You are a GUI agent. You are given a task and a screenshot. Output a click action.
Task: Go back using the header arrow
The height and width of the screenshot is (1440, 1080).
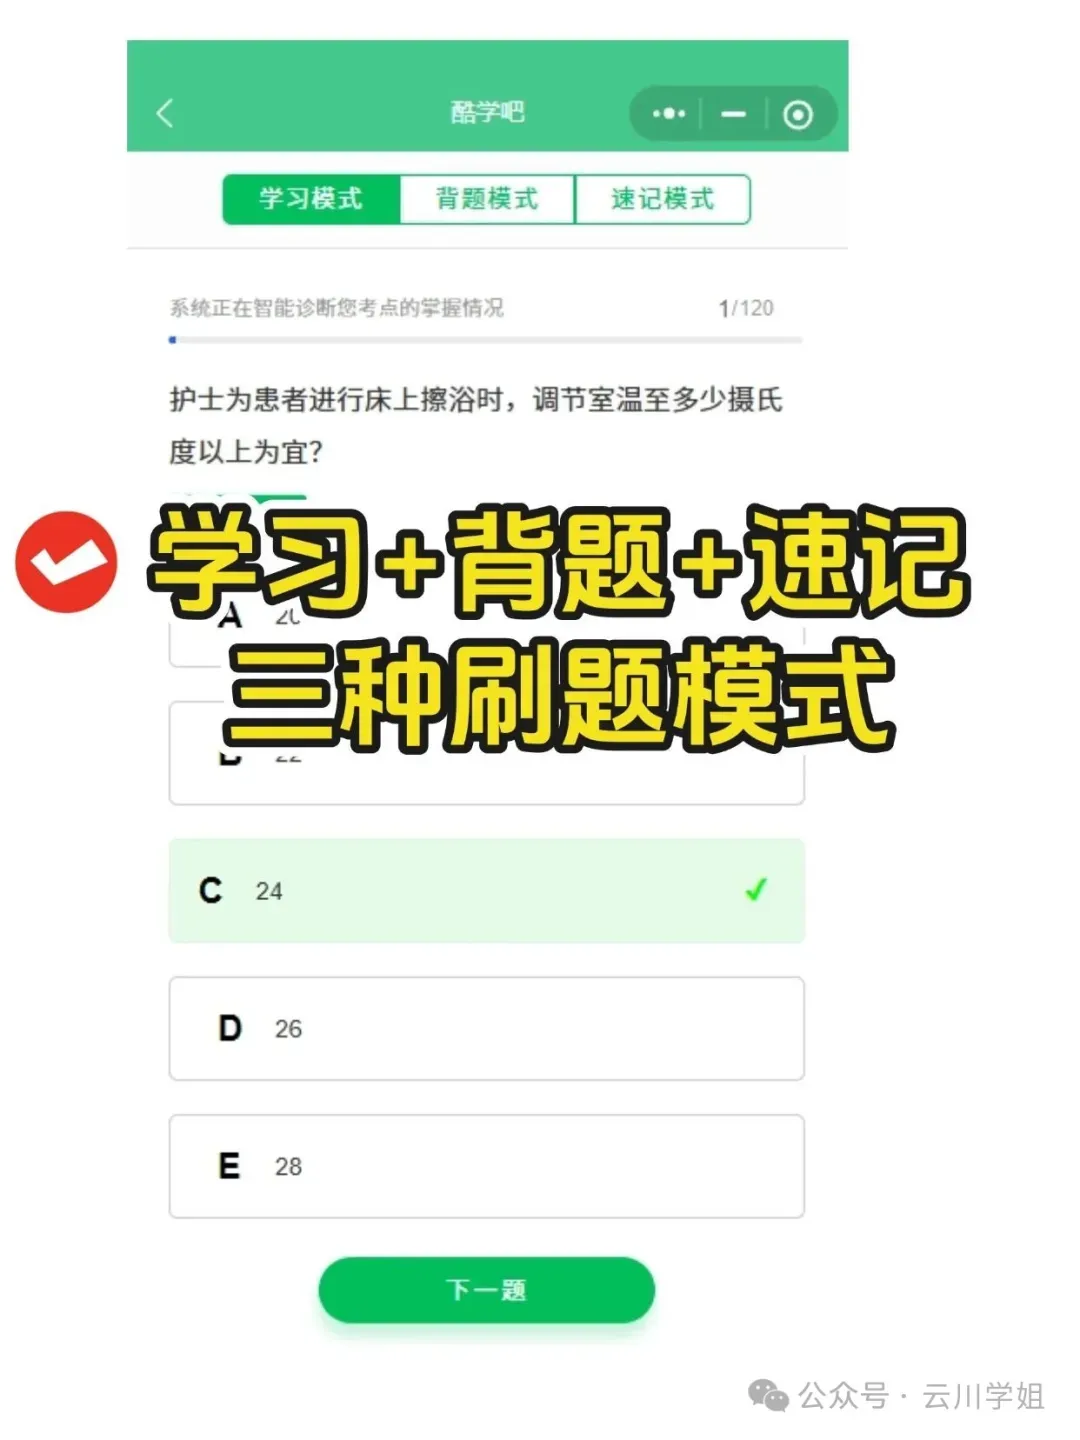coord(166,112)
